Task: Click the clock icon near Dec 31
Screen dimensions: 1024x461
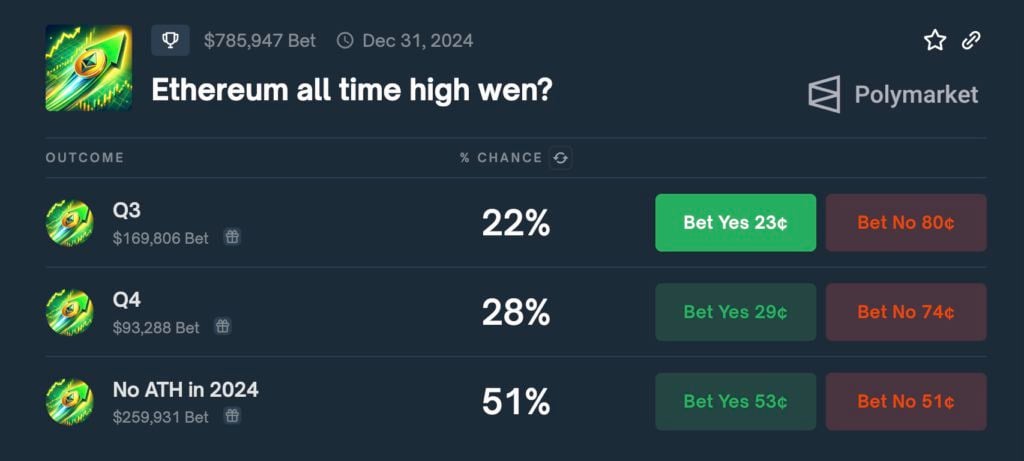Action: [345, 41]
